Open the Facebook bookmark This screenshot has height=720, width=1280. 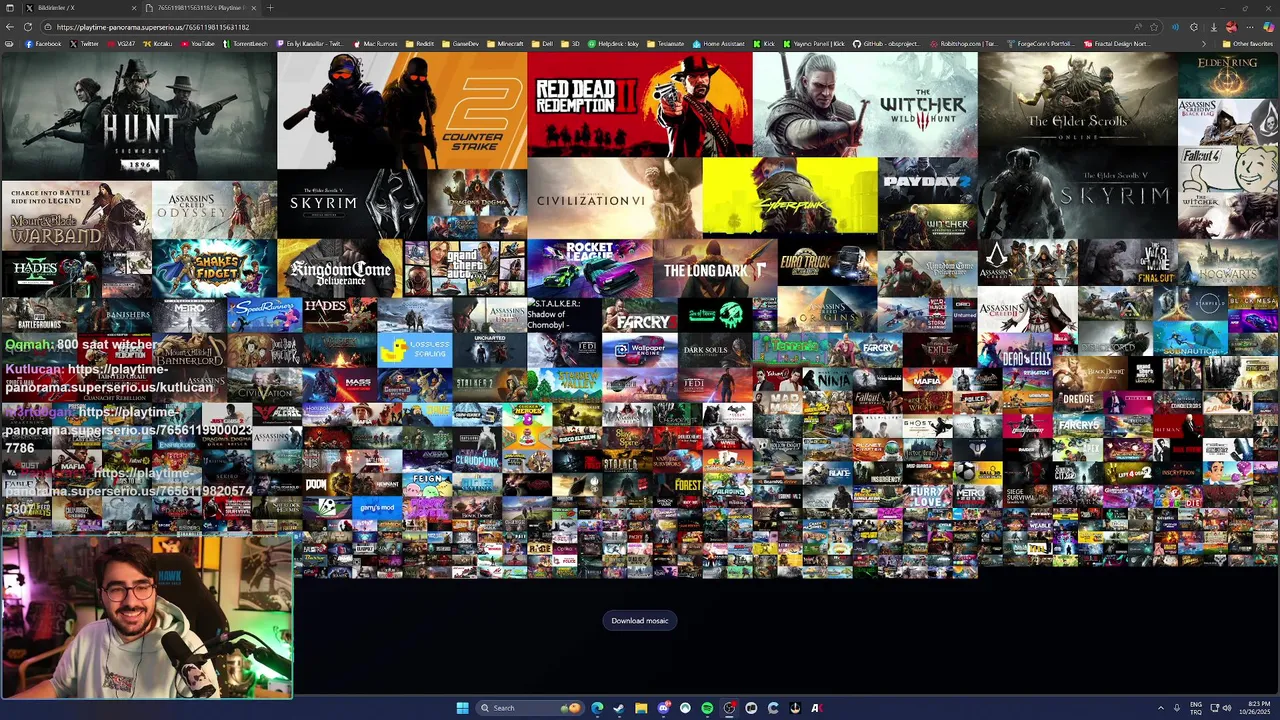click(x=43, y=44)
